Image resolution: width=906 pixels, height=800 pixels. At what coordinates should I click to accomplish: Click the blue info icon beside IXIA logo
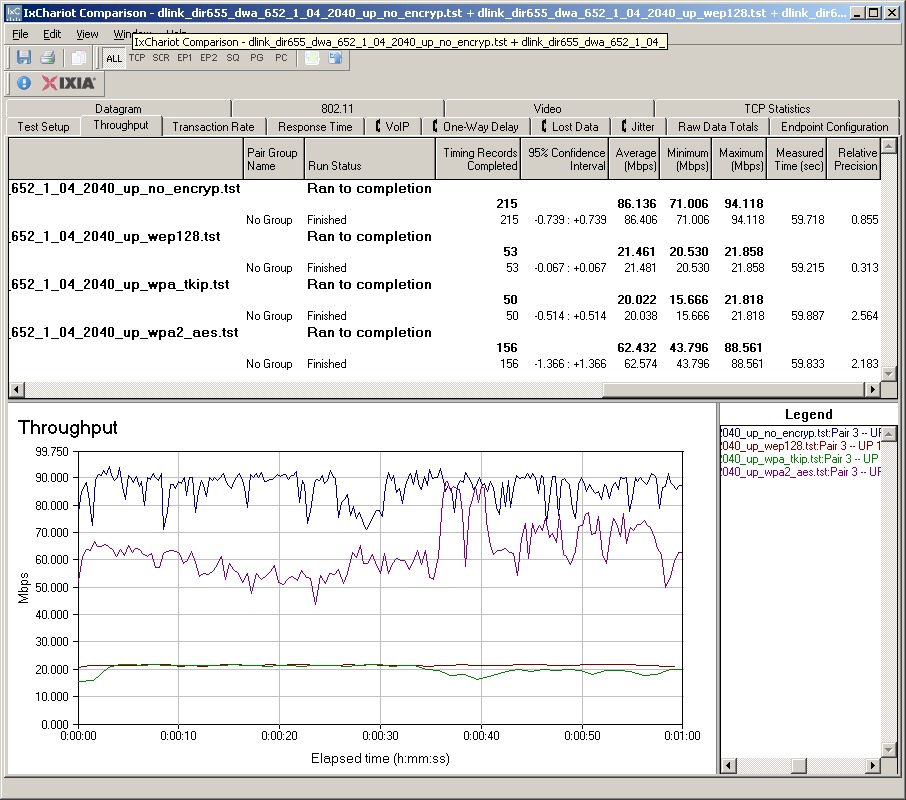tap(24, 83)
